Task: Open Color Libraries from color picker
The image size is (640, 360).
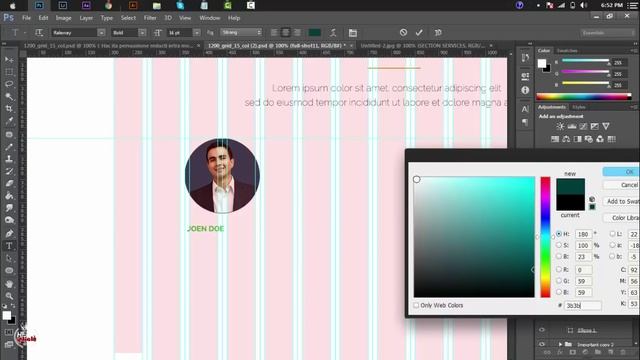Action: click(621, 218)
